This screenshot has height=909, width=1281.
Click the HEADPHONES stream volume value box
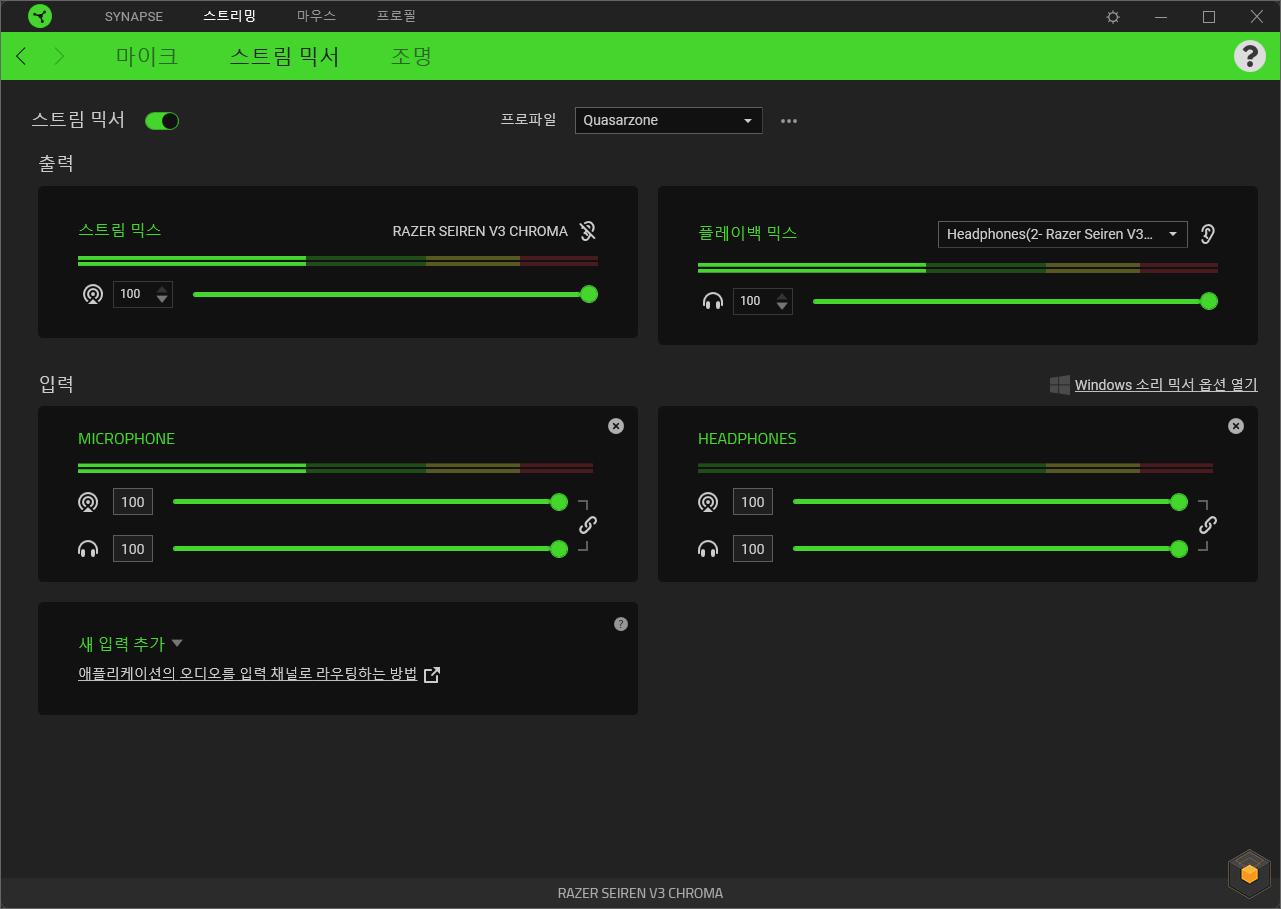tap(753, 502)
